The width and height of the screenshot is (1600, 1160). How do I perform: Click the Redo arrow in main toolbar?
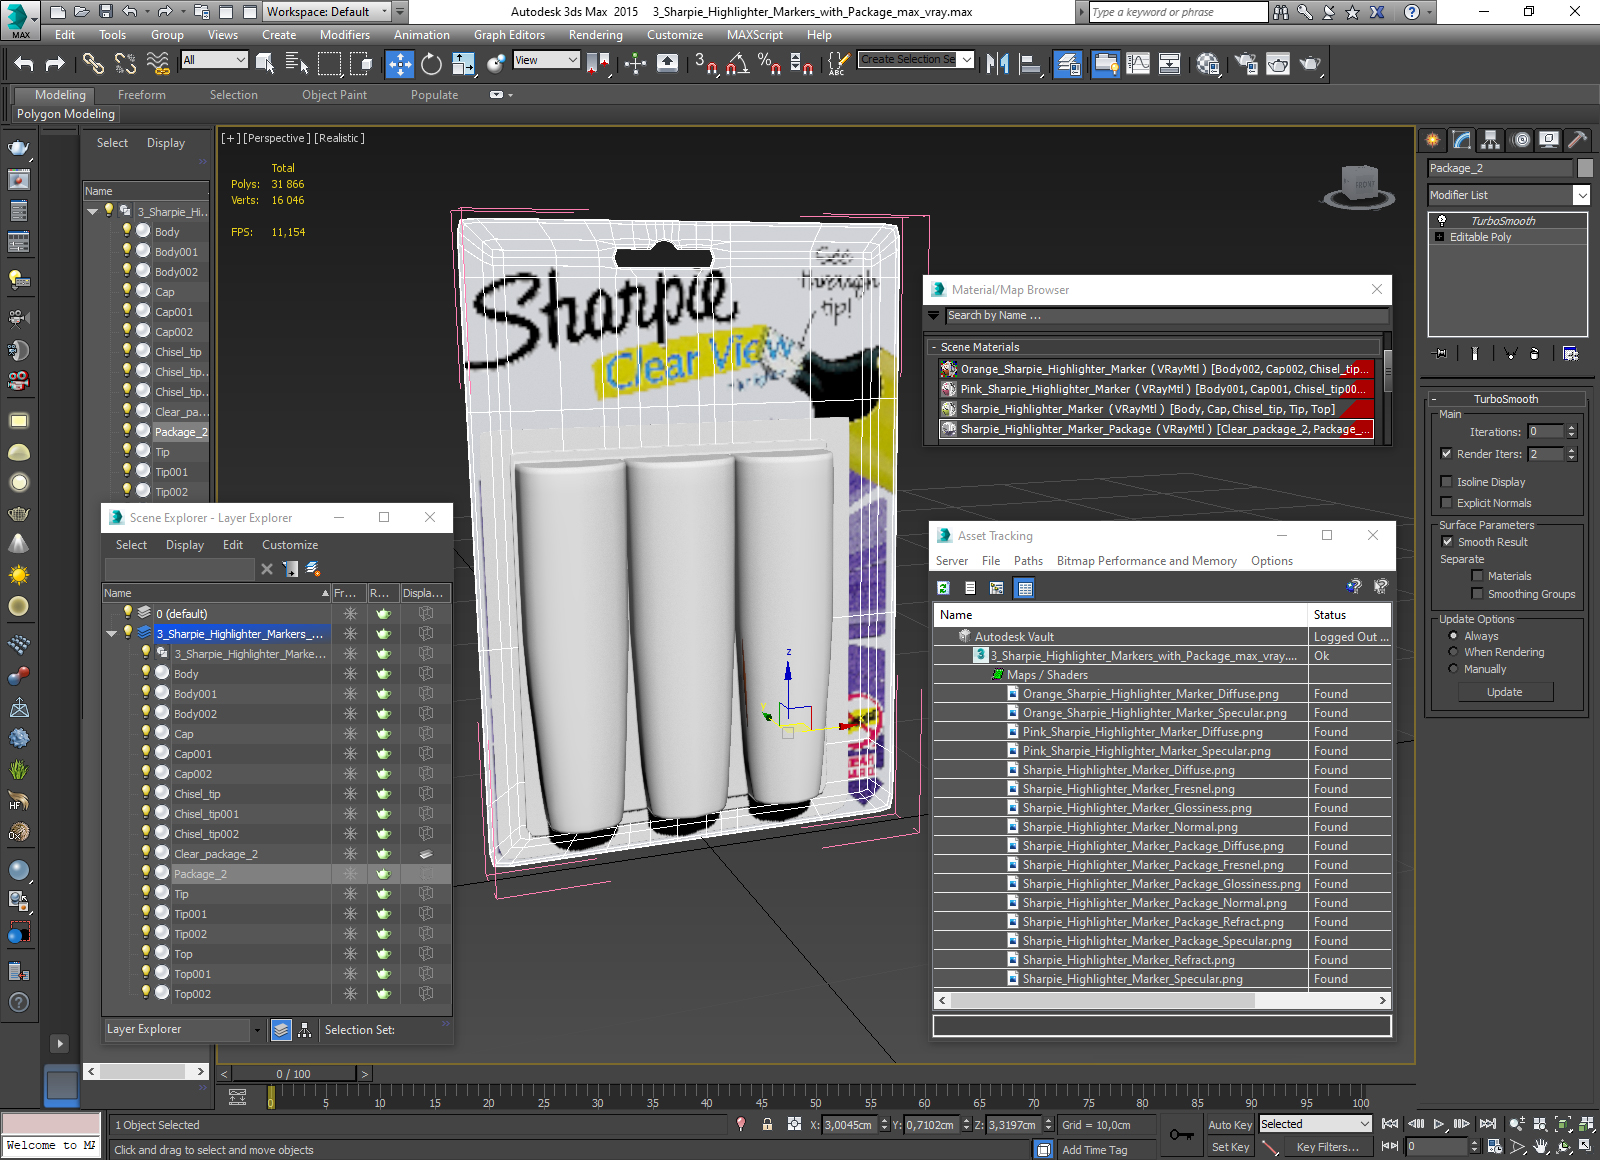tap(55, 64)
